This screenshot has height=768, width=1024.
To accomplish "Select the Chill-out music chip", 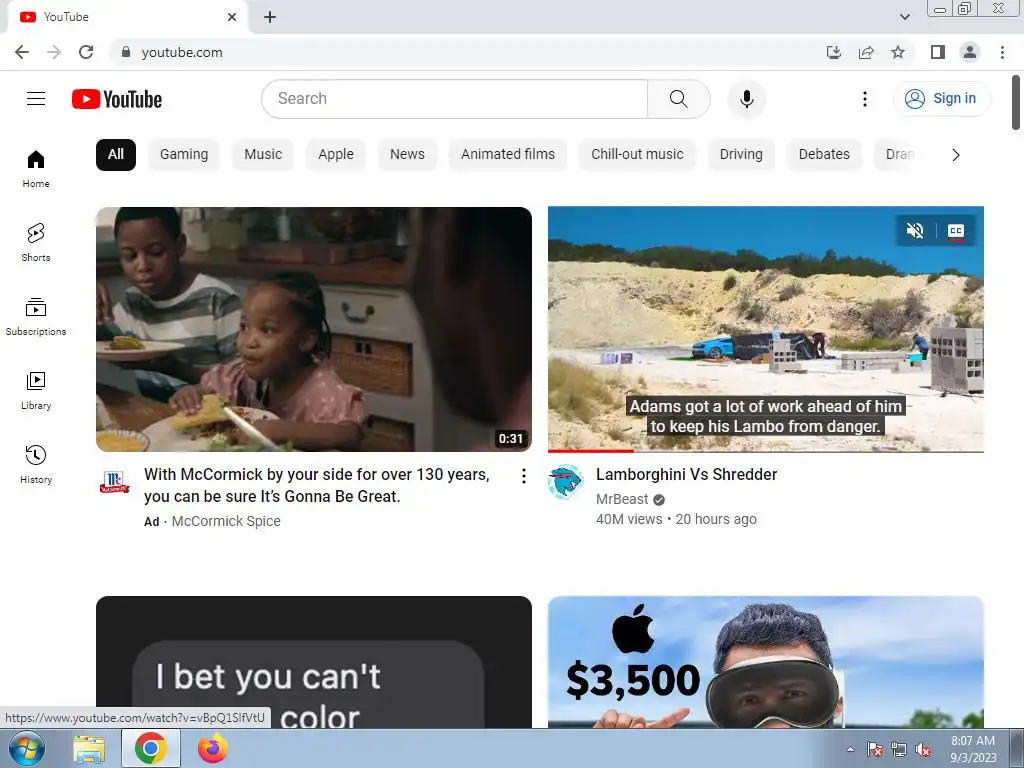I will pyautogui.click(x=637, y=155).
